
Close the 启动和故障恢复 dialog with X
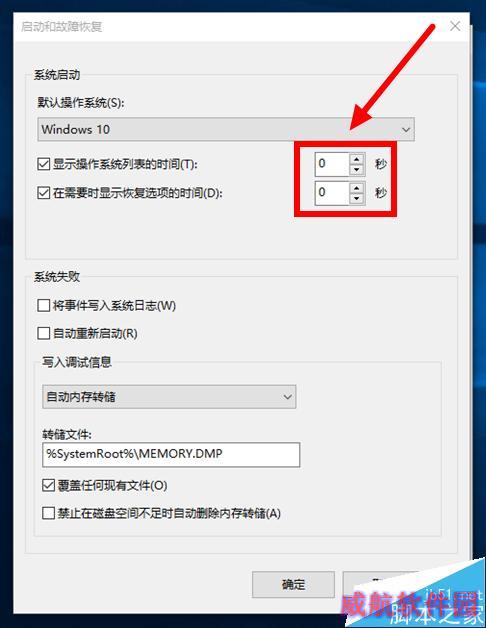coord(455,26)
